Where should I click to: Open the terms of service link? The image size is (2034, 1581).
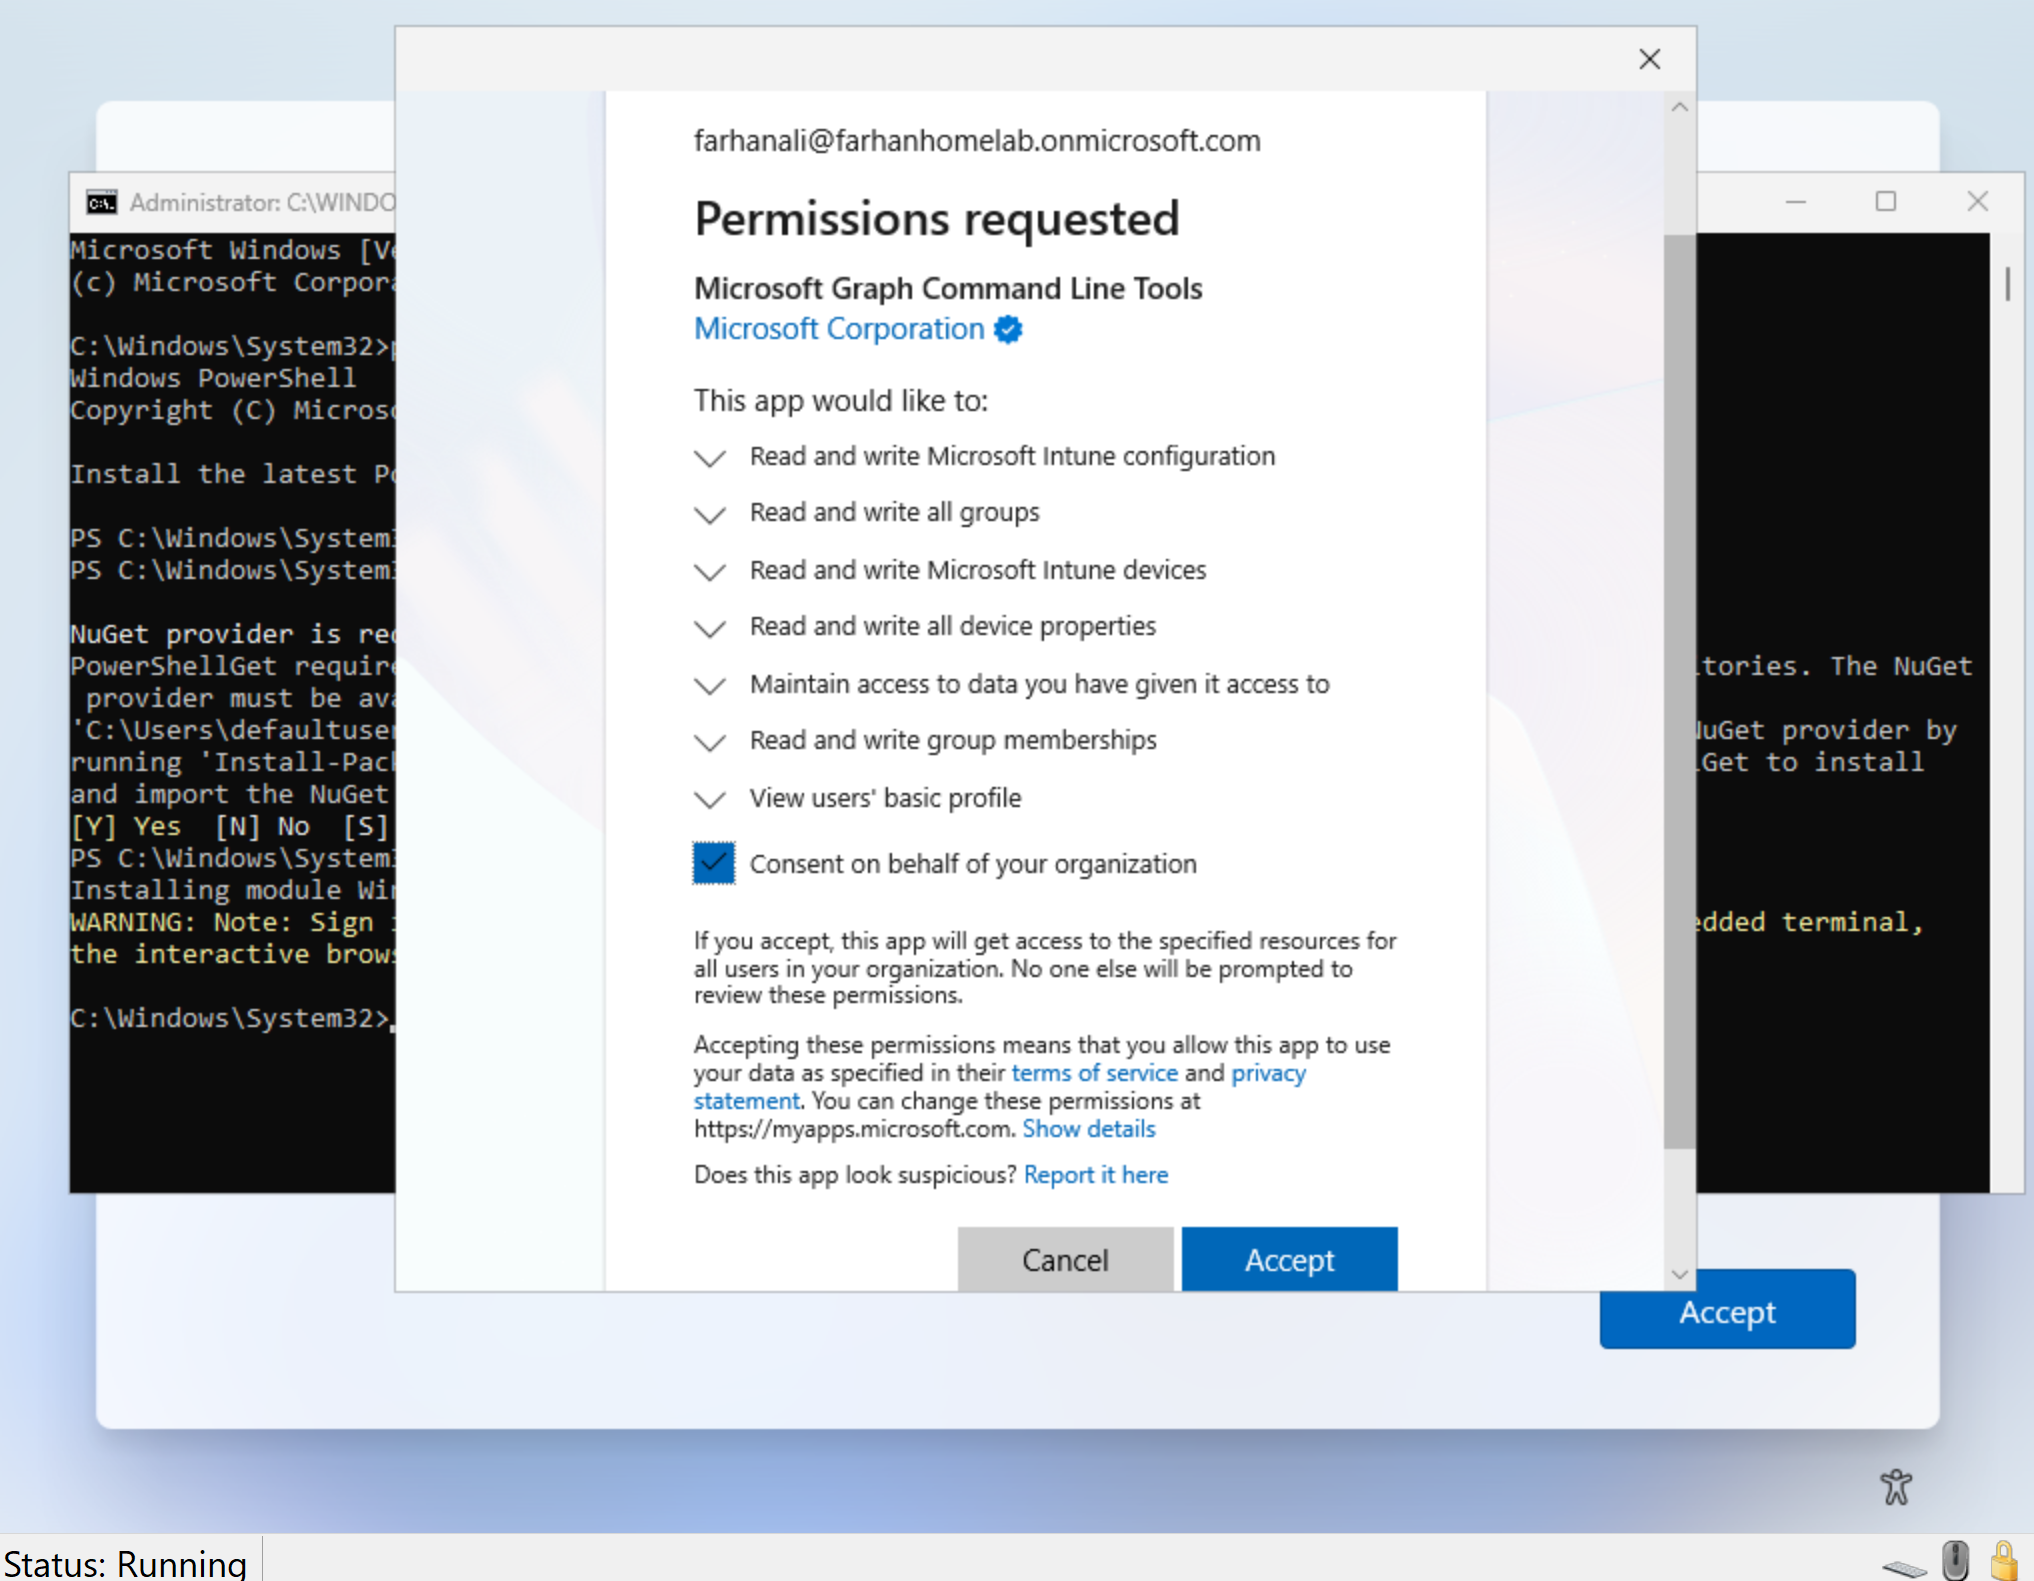click(1094, 1073)
